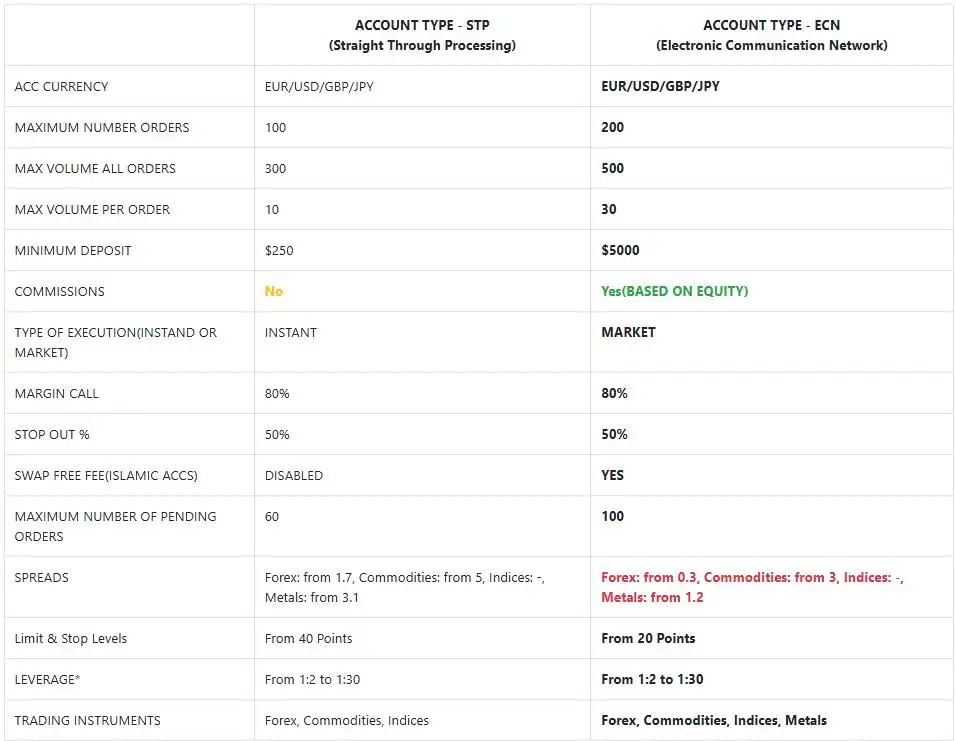
Task: Click the INSTANT execution type value
Action: (291, 332)
